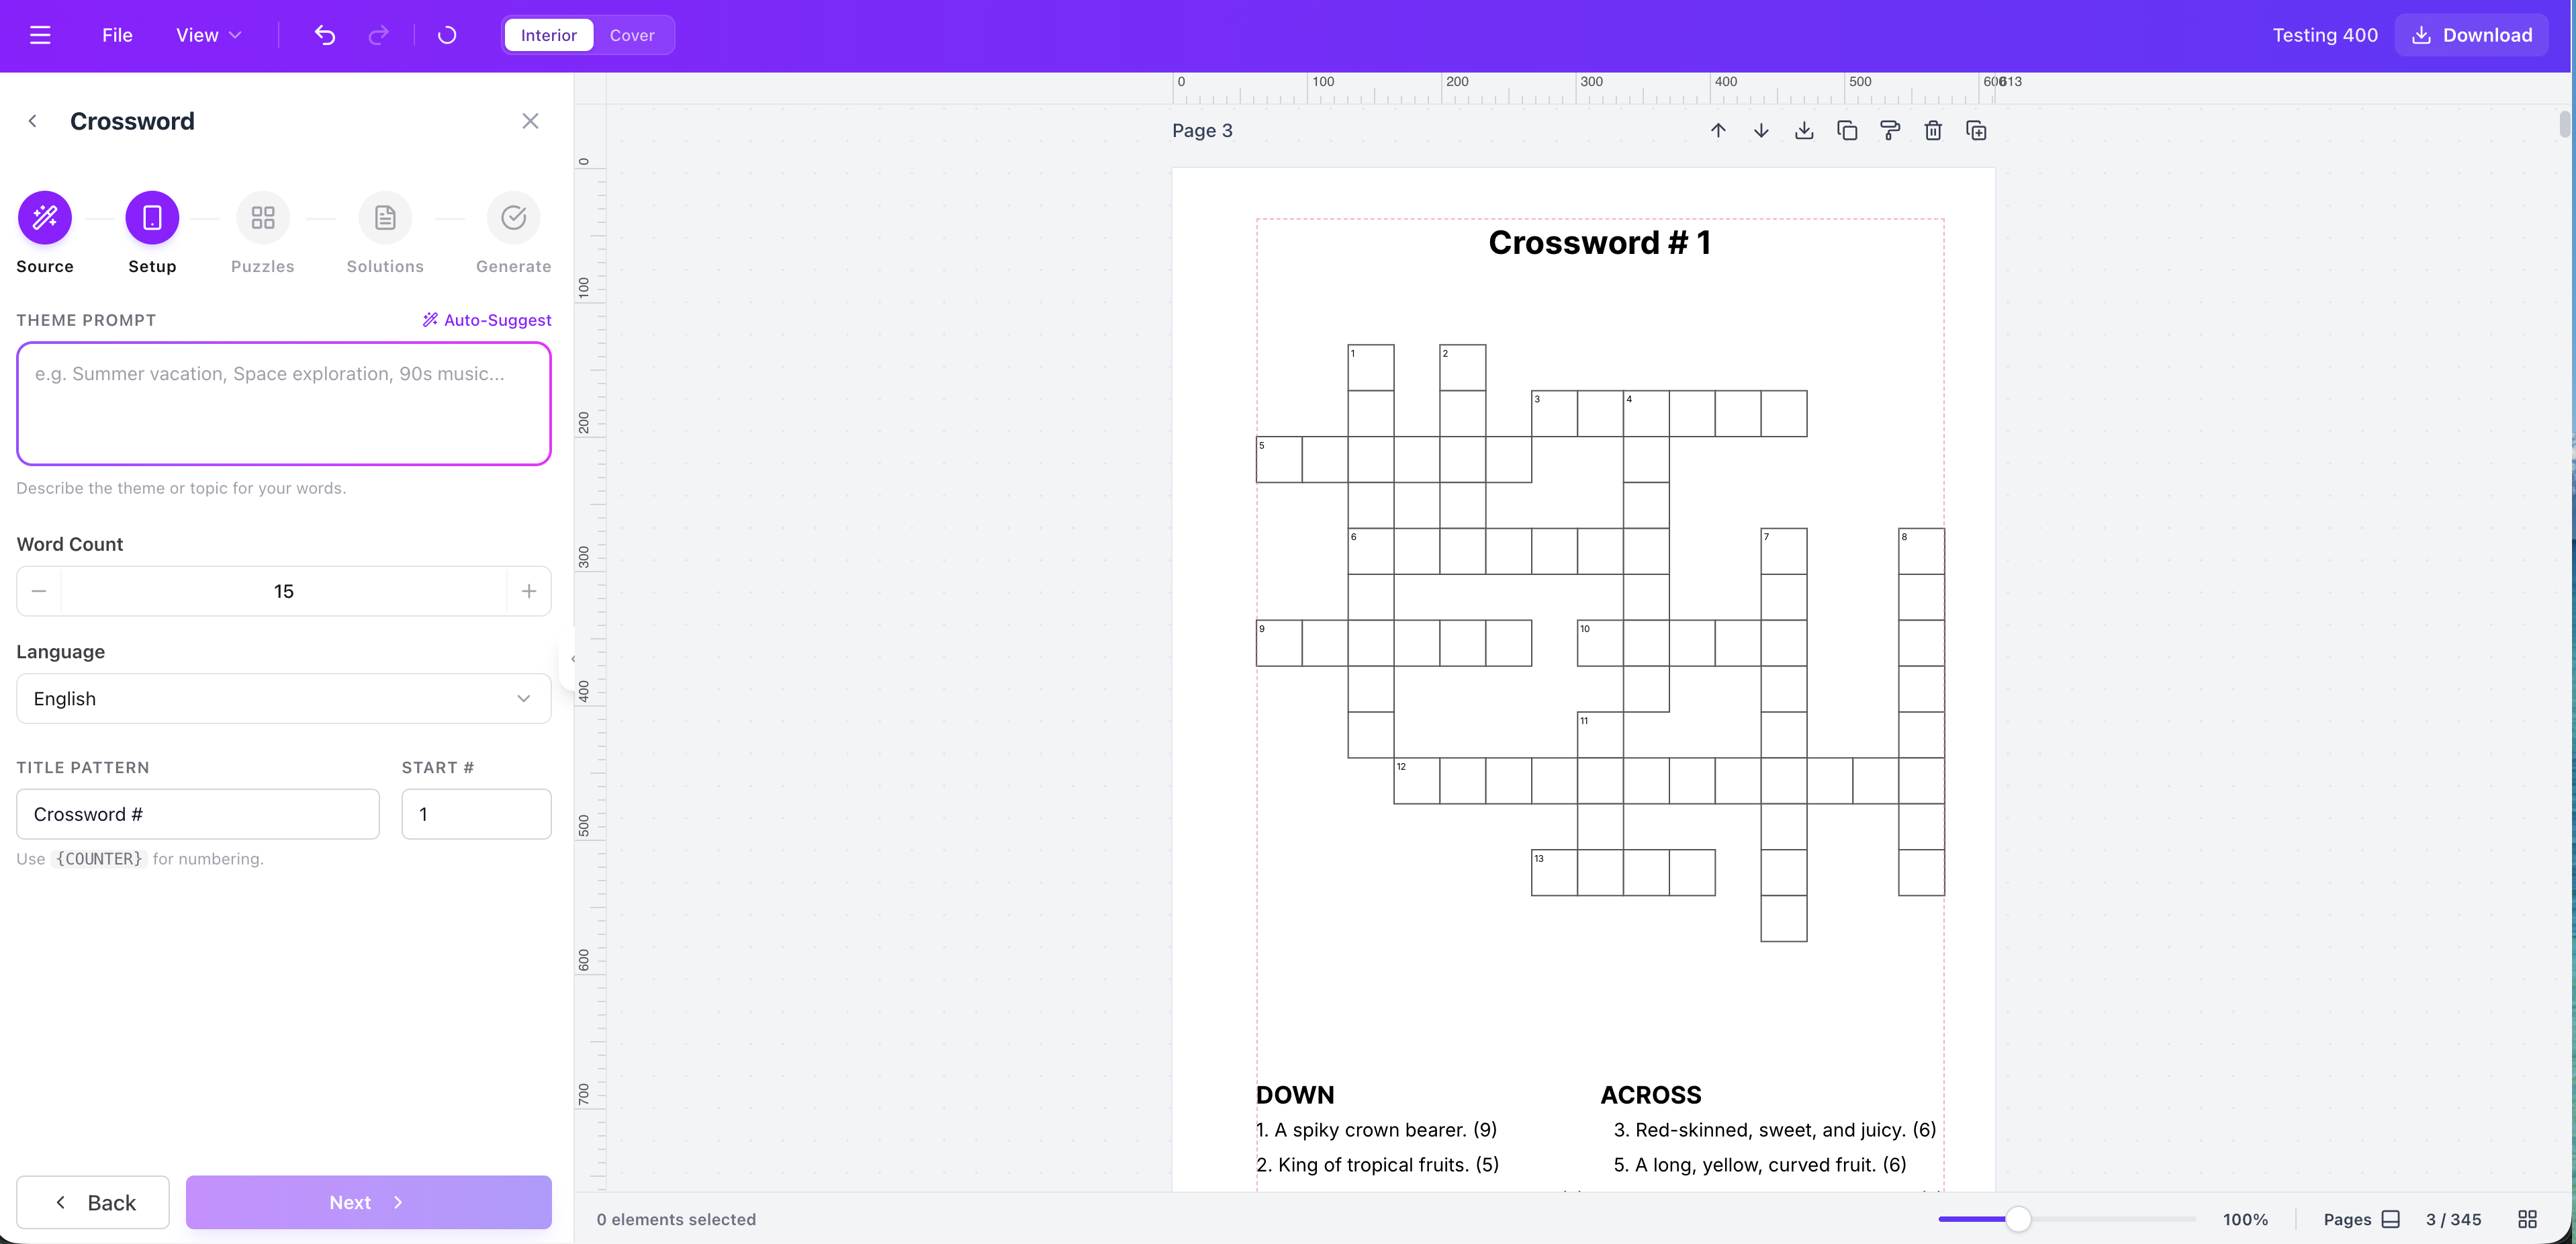This screenshot has width=2576, height=1244.
Task: Open the Solutions step
Action: point(385,217)
